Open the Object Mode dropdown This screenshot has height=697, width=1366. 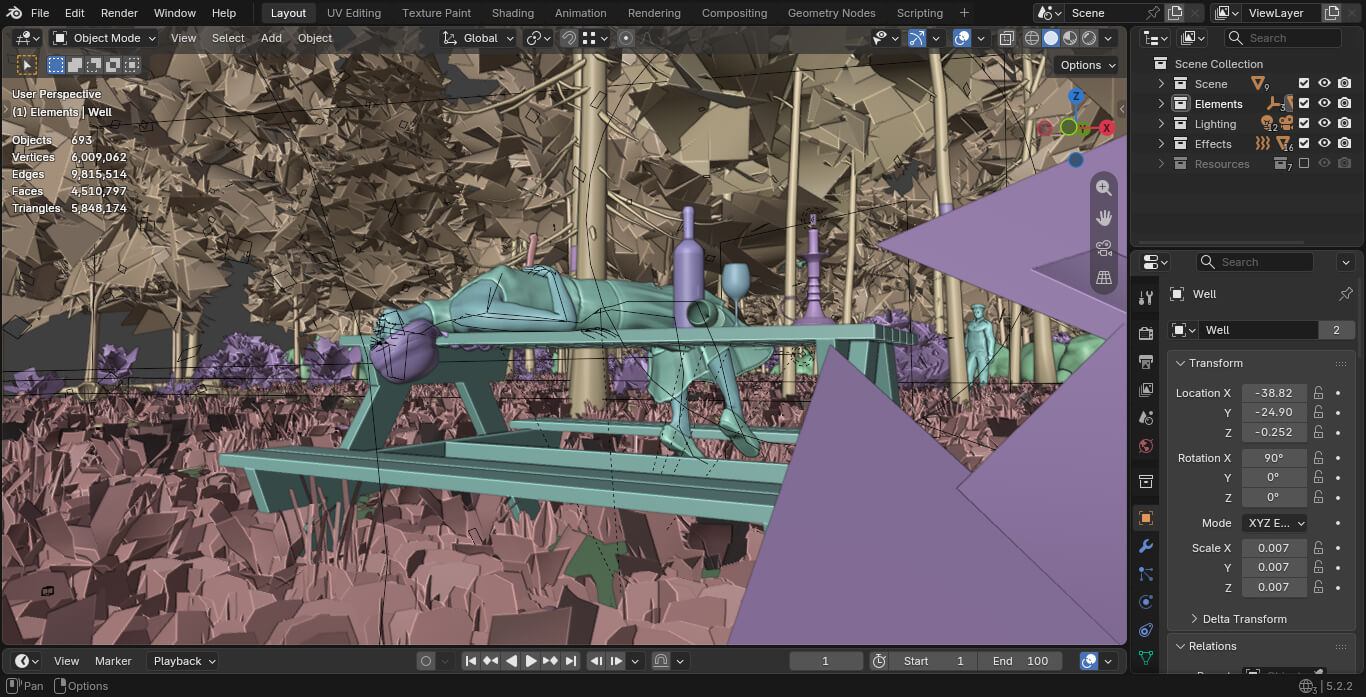point(104,38)
